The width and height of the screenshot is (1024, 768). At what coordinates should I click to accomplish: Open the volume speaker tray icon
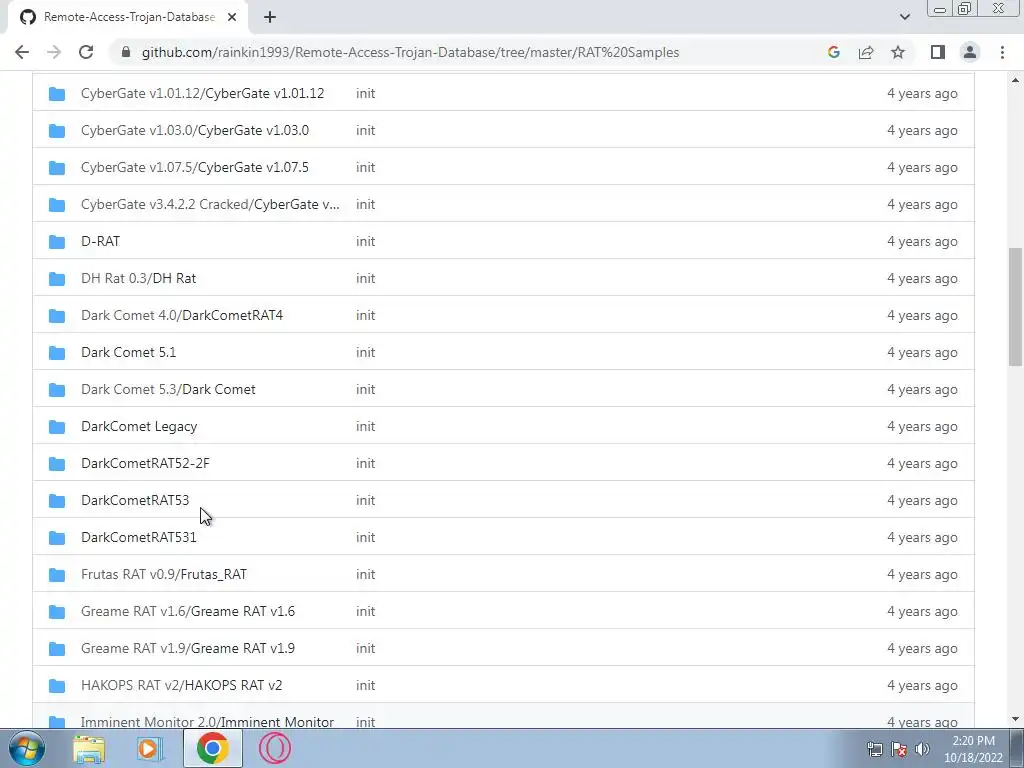click(922, 749)
